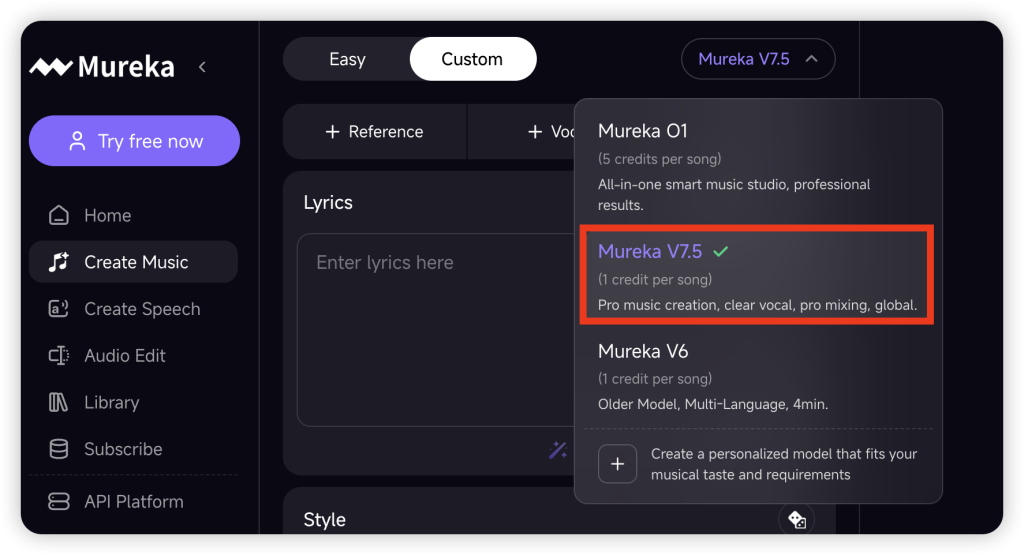Image resolution: width=1024 pixels, height=555 pixels.
Task: Click the Library books icon
Action: [x=59, y=403]
